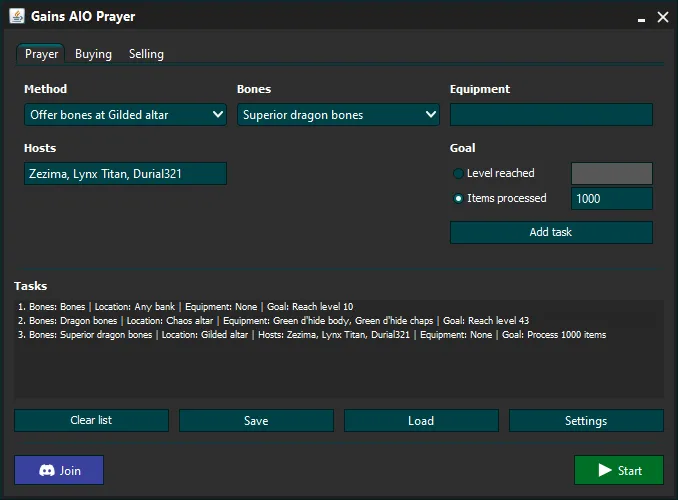Open the Buying tab
Screen dimensions: 678x500
[93, 54]
